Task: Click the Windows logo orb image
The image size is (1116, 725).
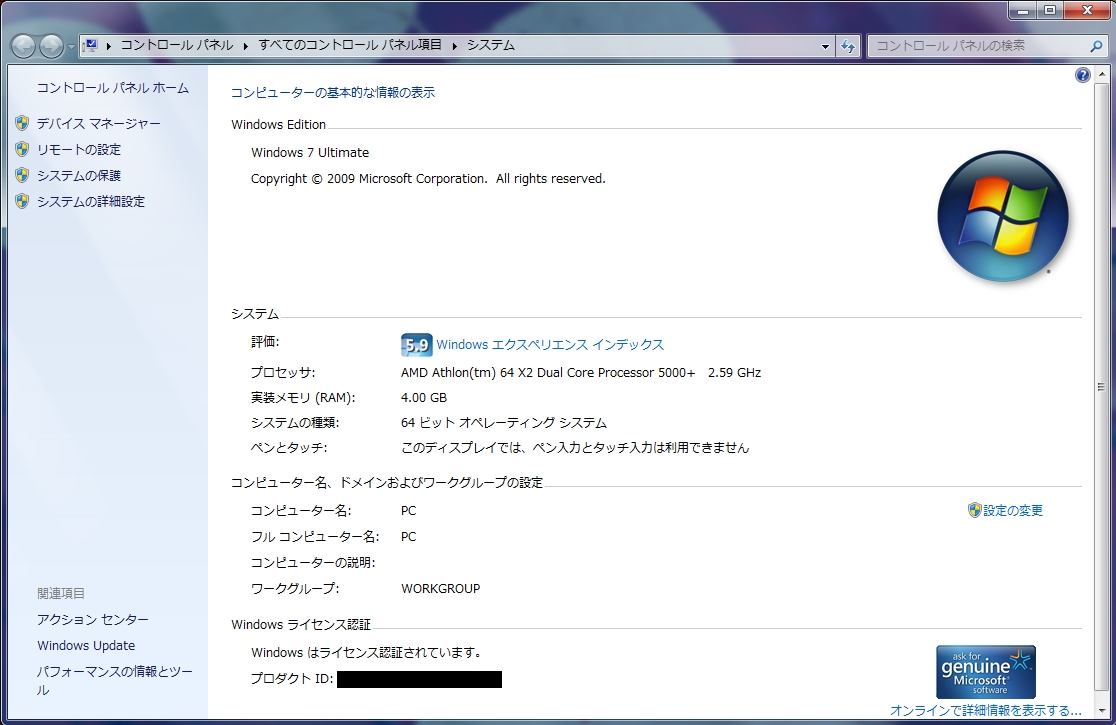Action: [x=1003, y=216]
